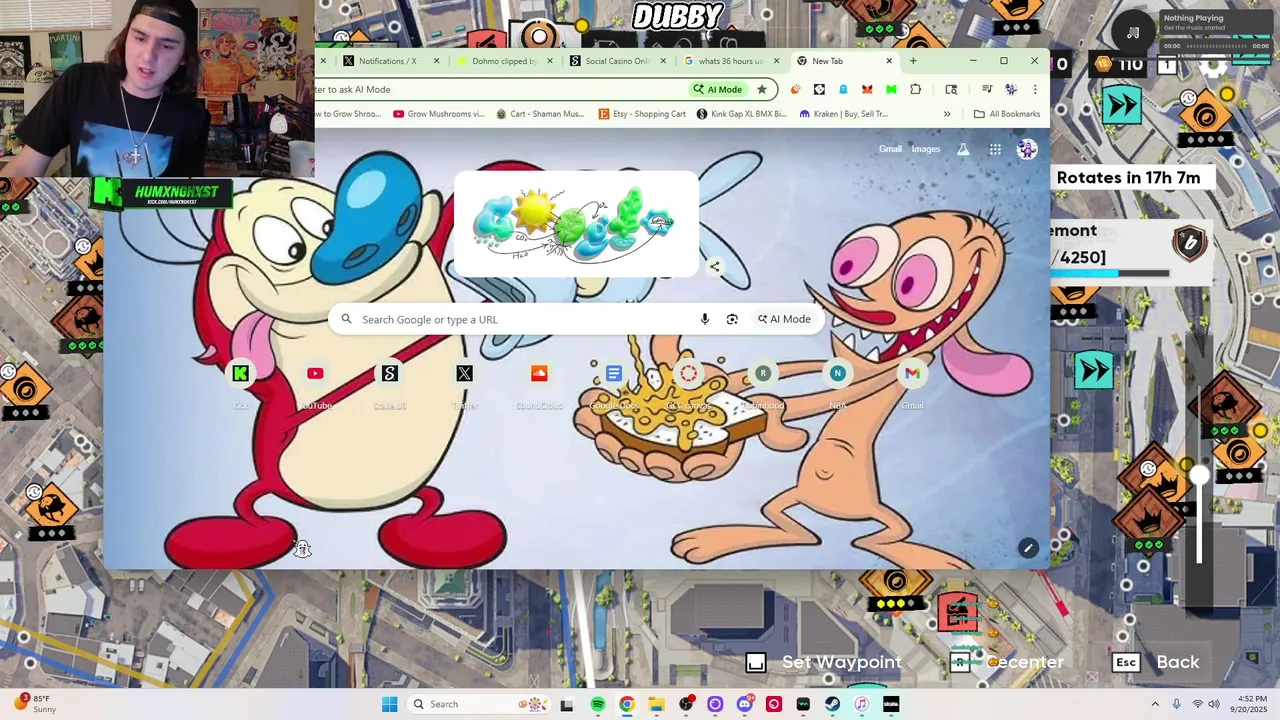Image resolution: width=1280 pixels, height=720 pixels.
Task: Open the weather widget showing 85°F Sunny
Action: tap(35, 704)
